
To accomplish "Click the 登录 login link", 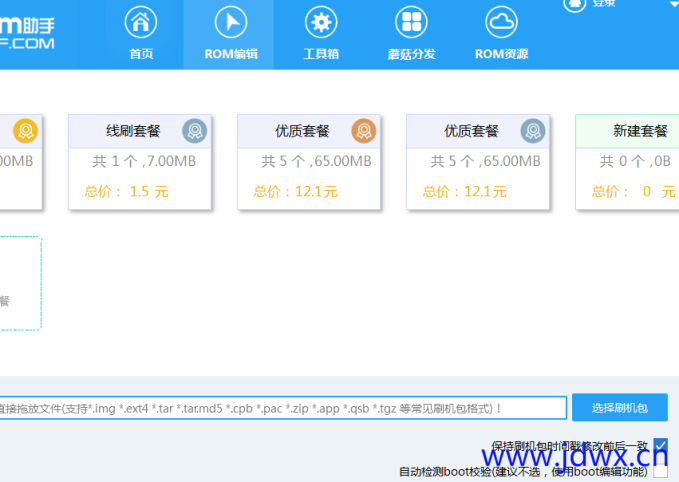I will [x=604, y=3].
